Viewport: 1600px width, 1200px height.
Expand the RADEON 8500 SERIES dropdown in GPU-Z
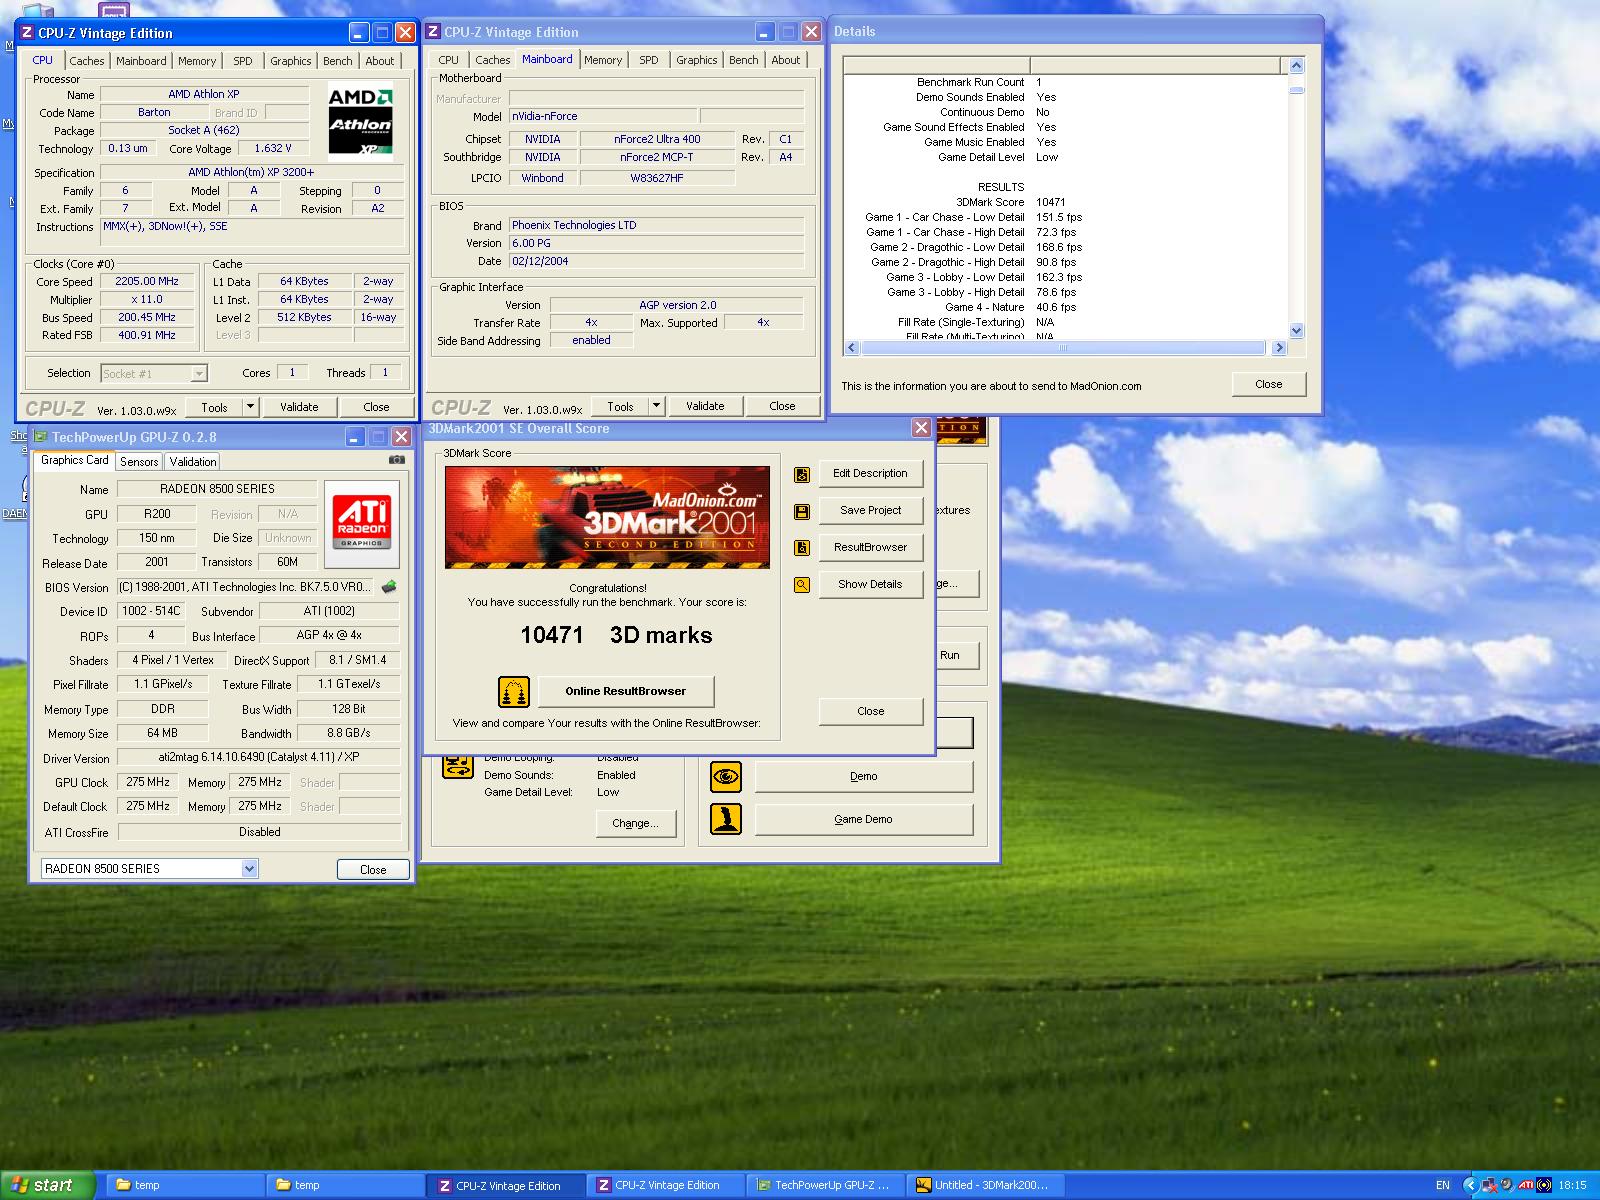(249, 869)
